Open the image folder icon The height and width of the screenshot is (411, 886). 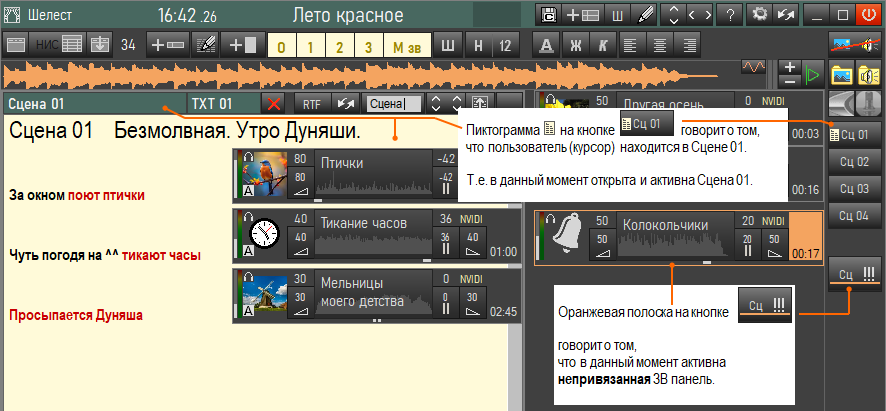coord(841,74)
